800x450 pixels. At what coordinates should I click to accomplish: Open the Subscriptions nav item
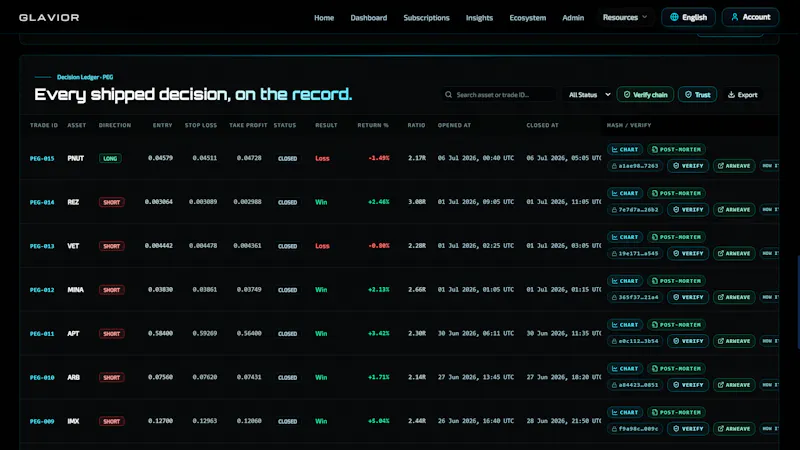tap(427, 18)
